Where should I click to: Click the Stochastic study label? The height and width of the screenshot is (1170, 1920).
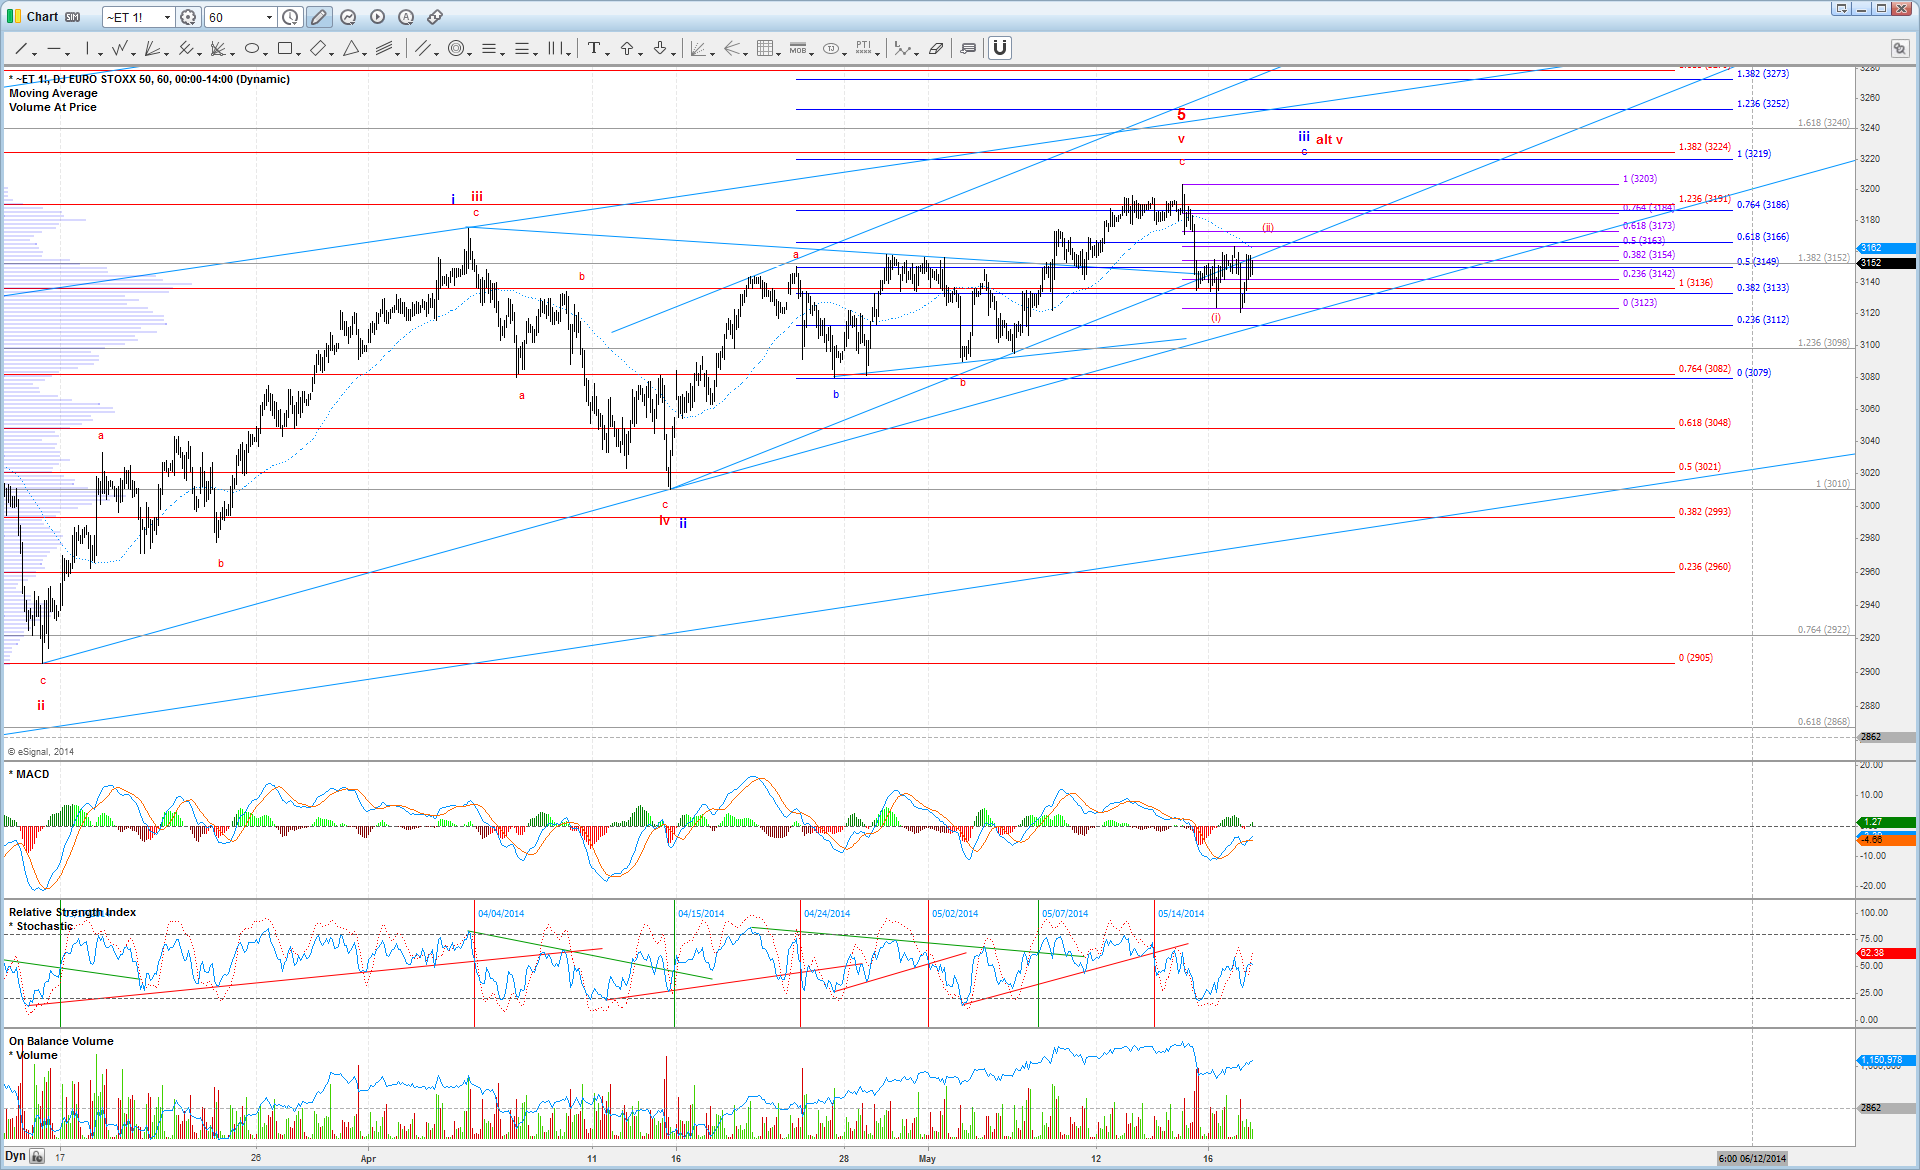(44, 926)
